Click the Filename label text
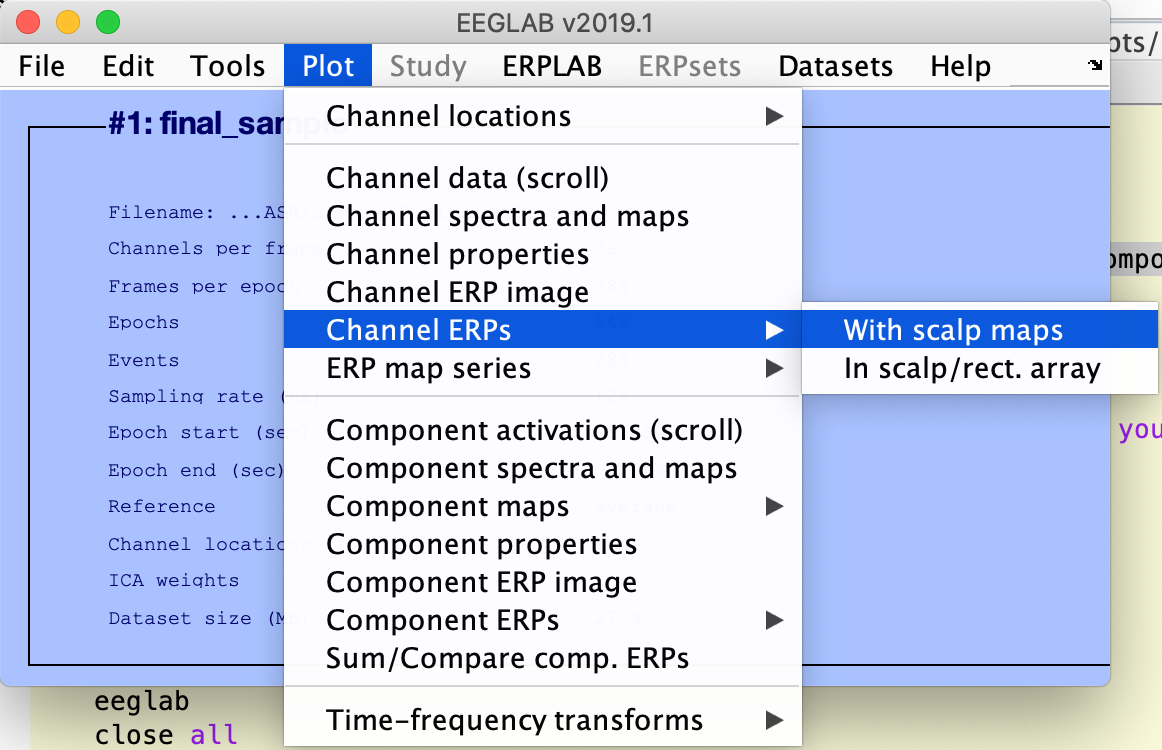This screenshot has width=1162, height=750. pyautogui.click(x=162, y=213)
